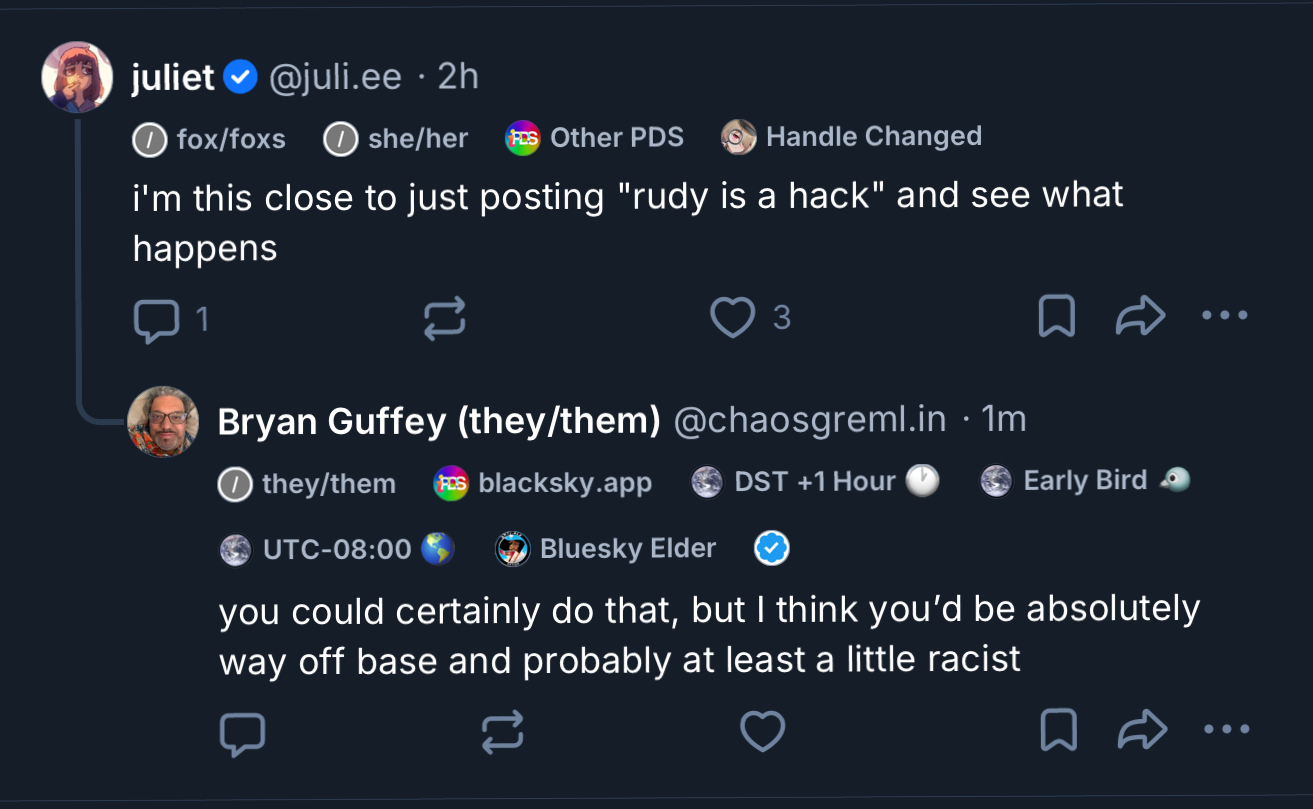Open the @chaosgreml.in handle link
1313x809 pixels.
click(x=810, y=421)
